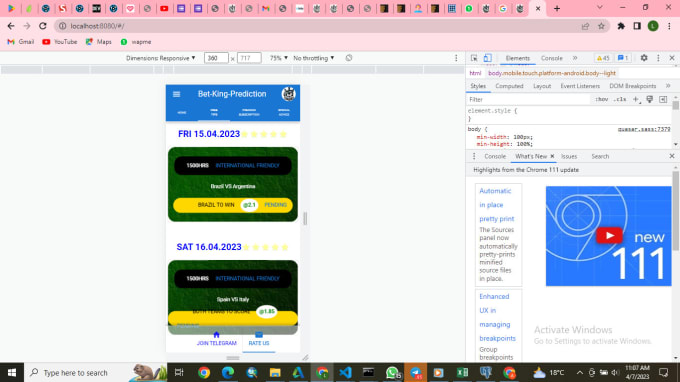This screenshot has width=680, height=382.
Task: Click the SAT 16.04.2023 date heading
Action: coord(209,247)
